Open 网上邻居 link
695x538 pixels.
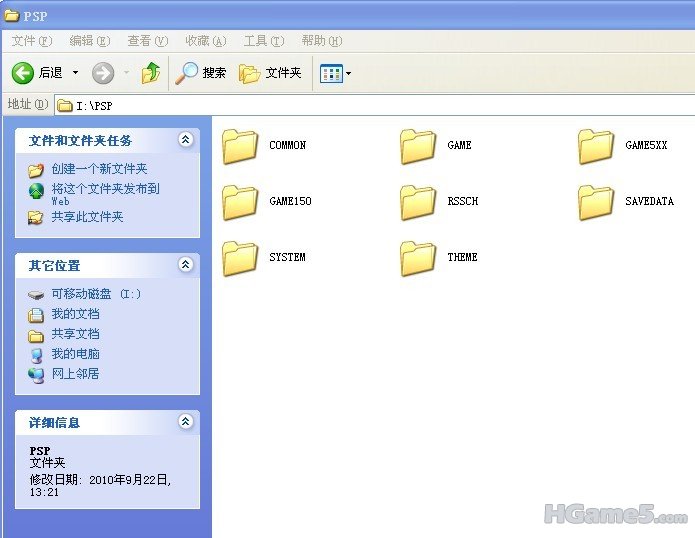tap(75, 374)
